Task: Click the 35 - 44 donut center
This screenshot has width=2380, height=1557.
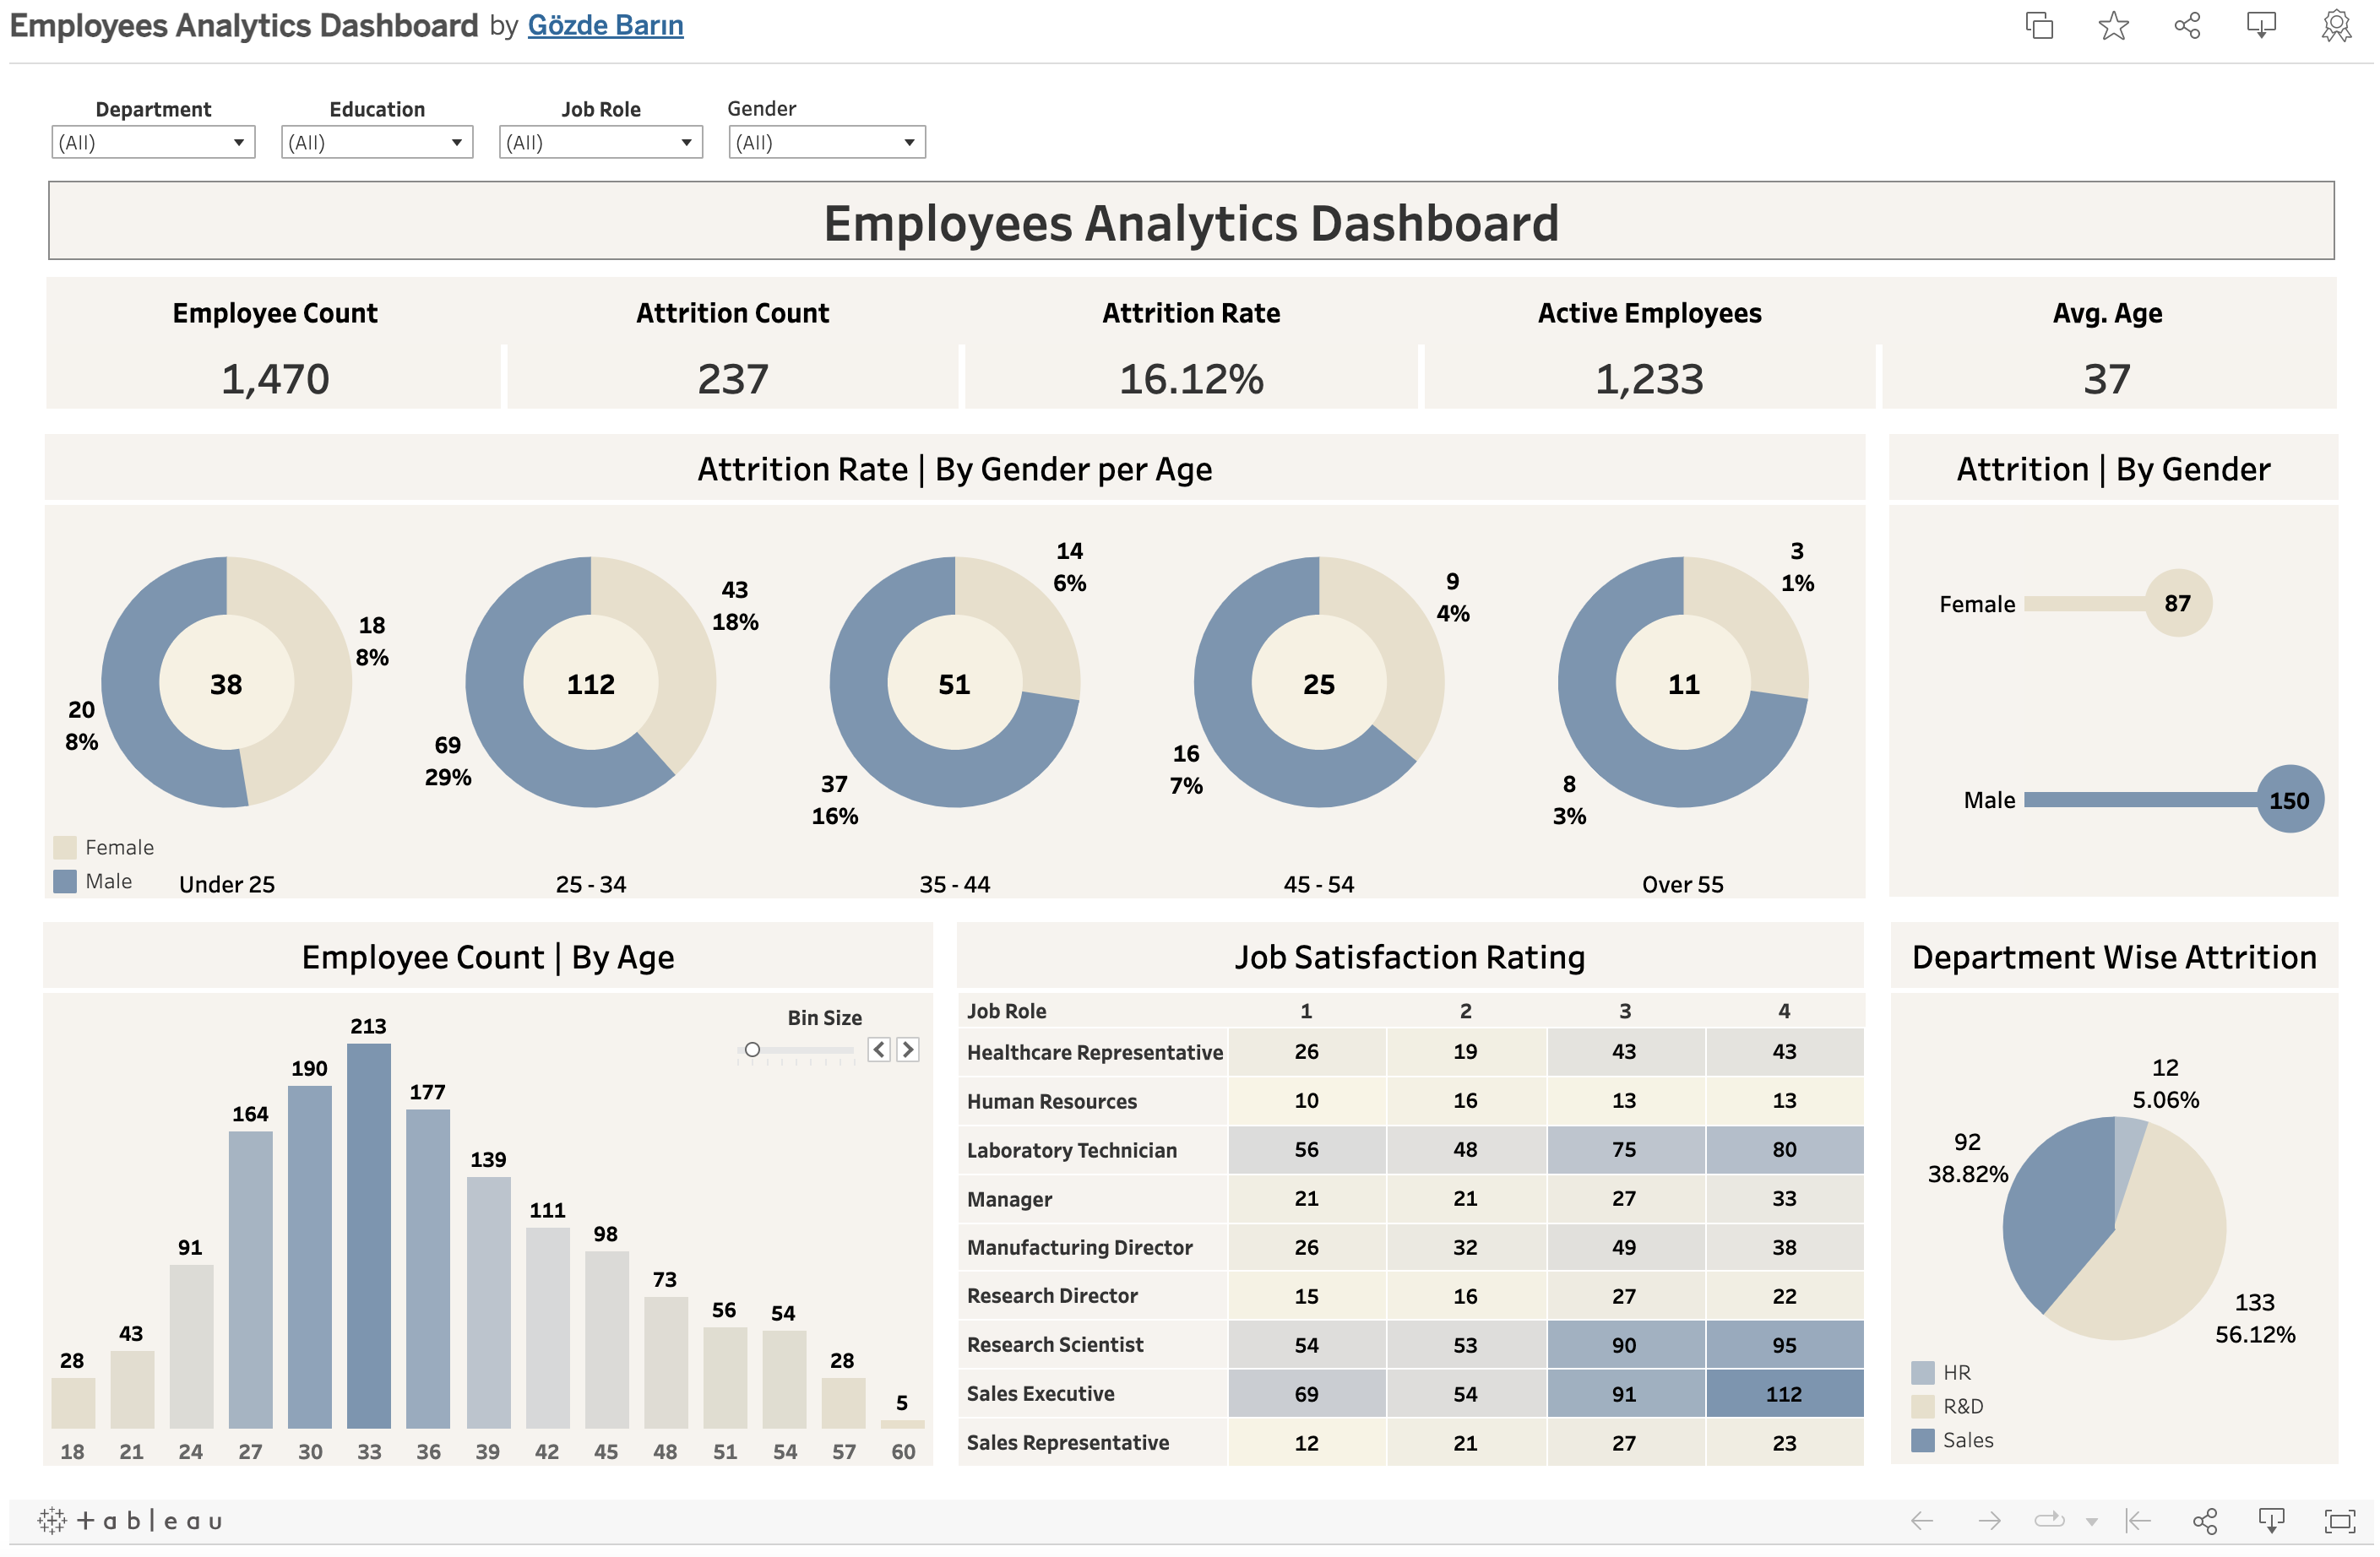Action: coord(955,683)
